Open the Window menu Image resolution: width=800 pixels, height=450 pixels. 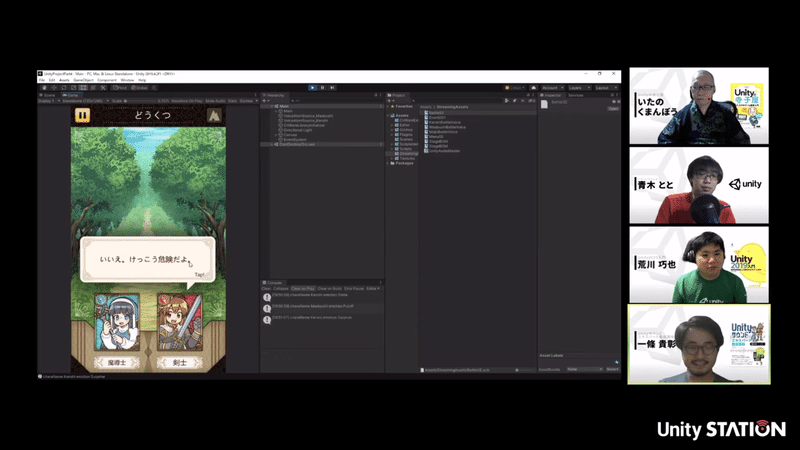(x=128, y=80)
